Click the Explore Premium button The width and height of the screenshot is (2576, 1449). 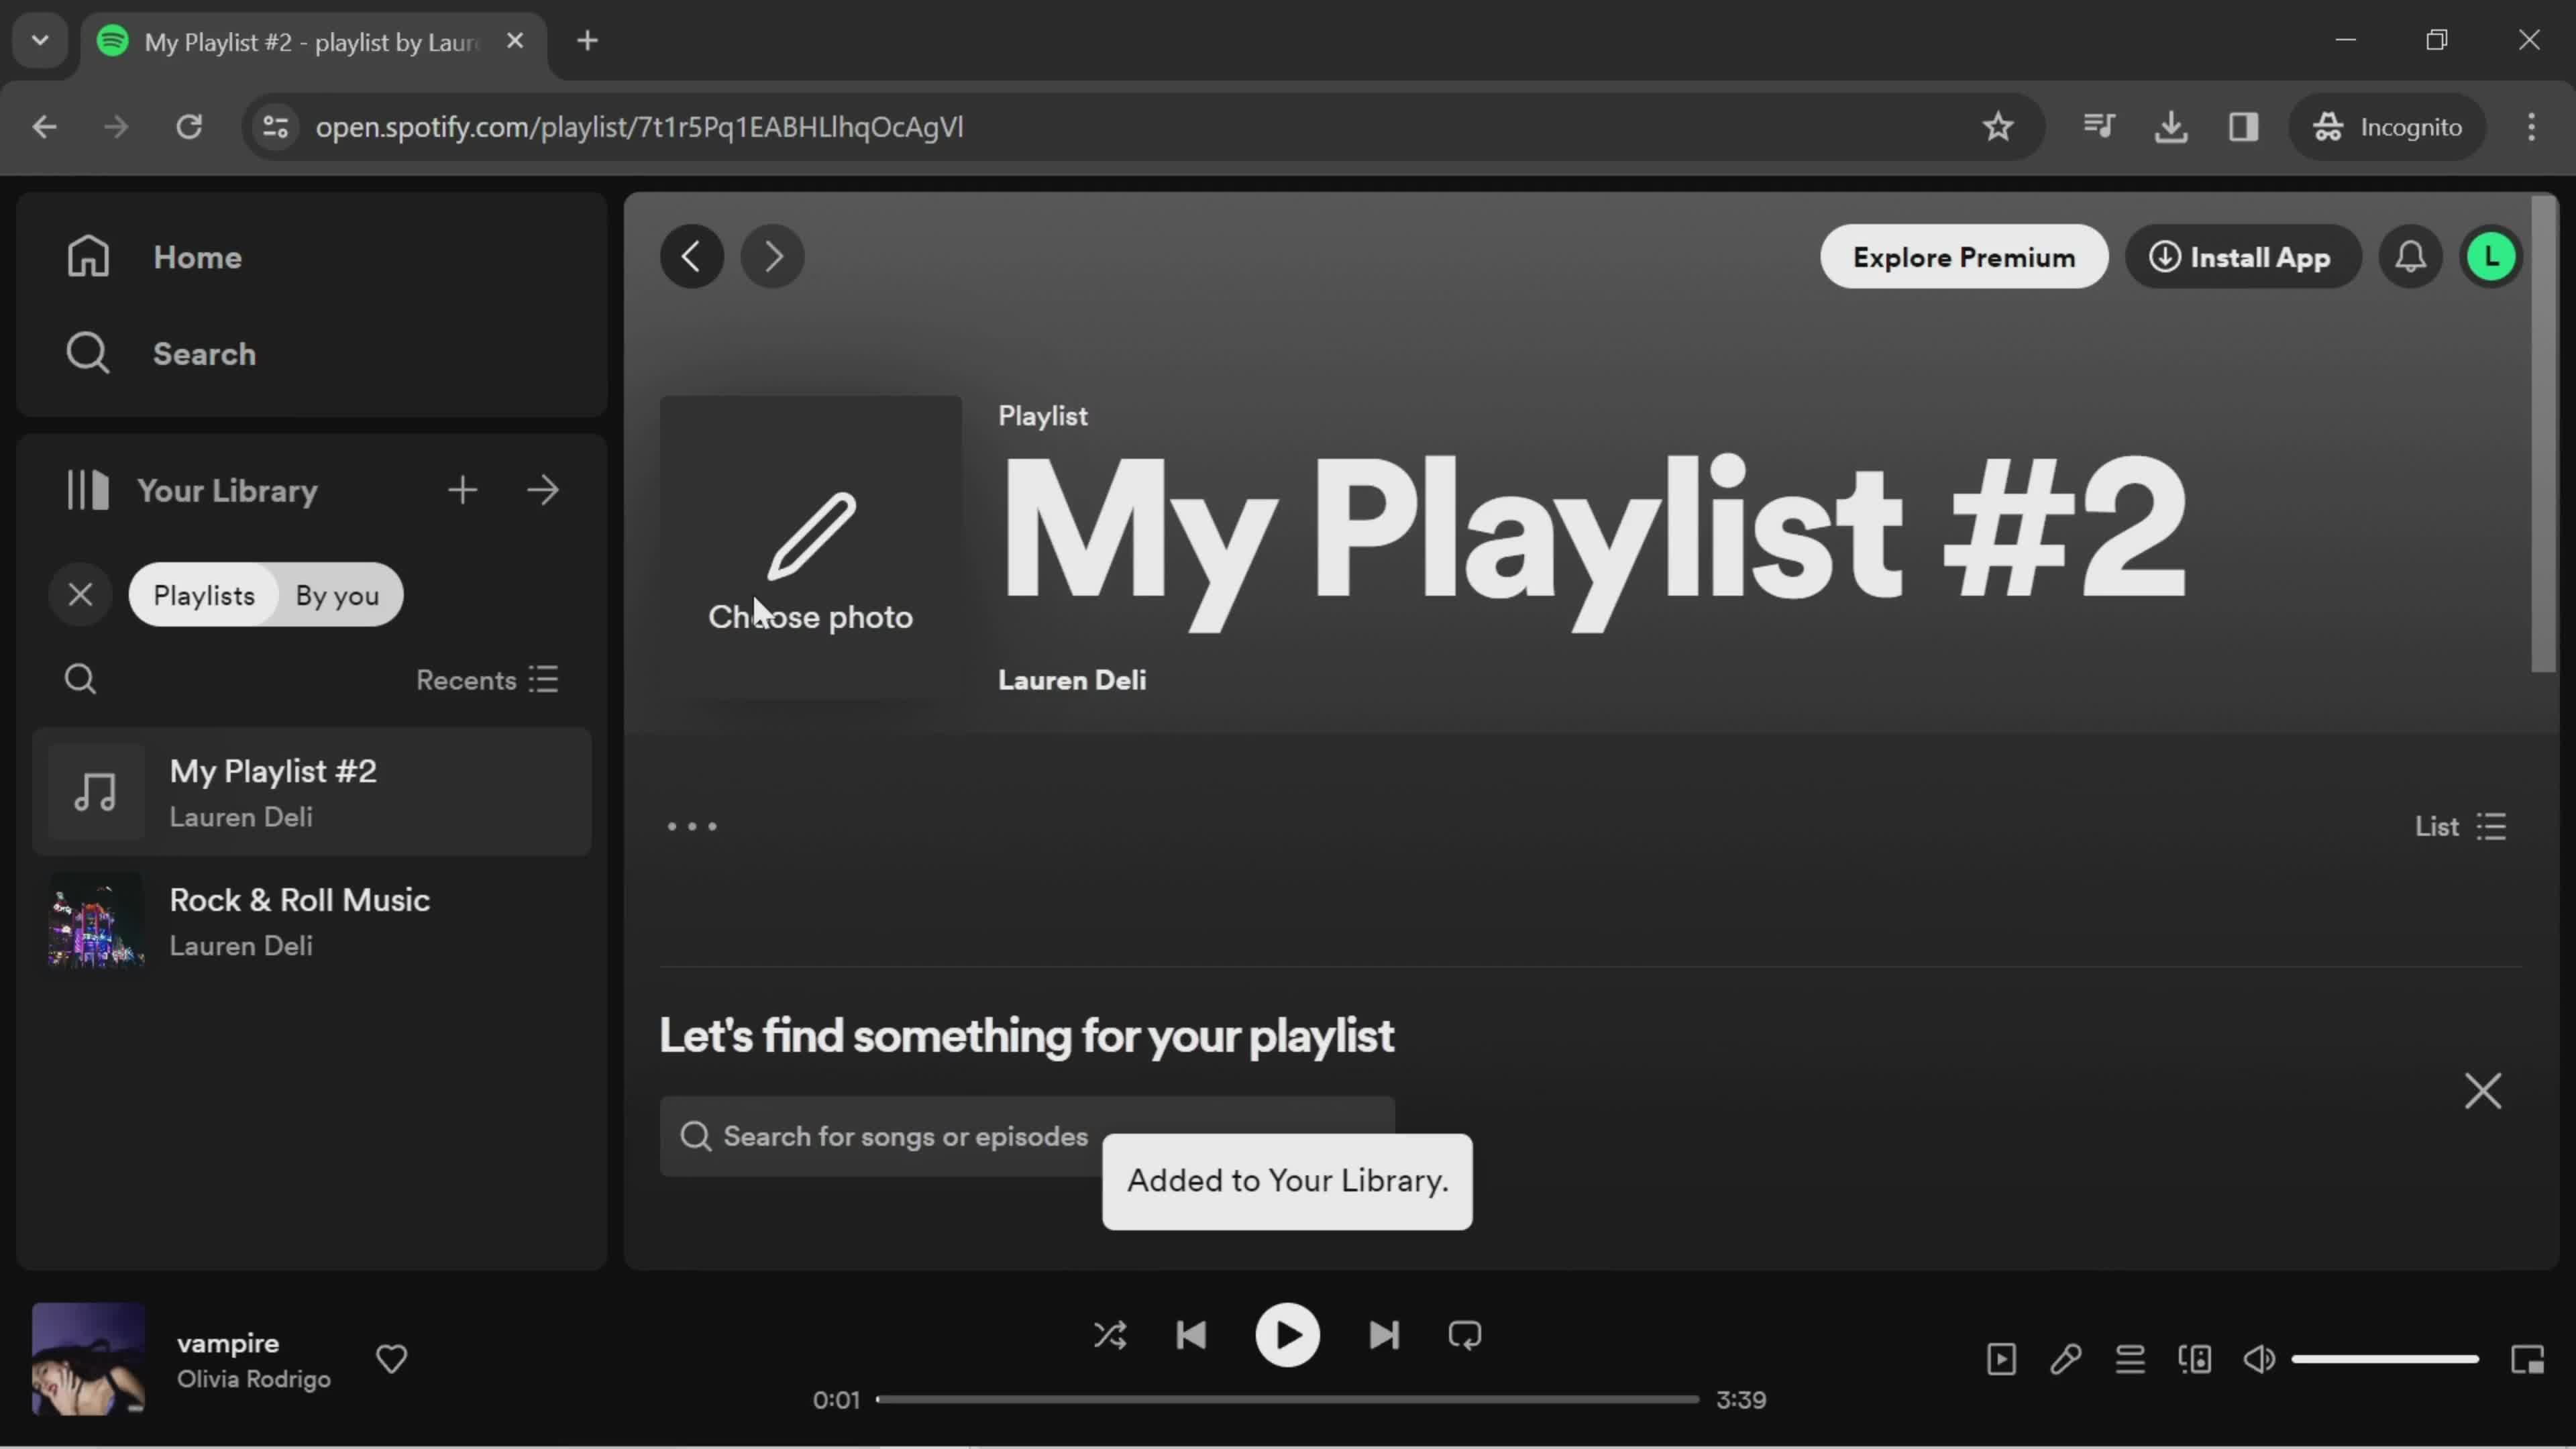point(1962,256)
